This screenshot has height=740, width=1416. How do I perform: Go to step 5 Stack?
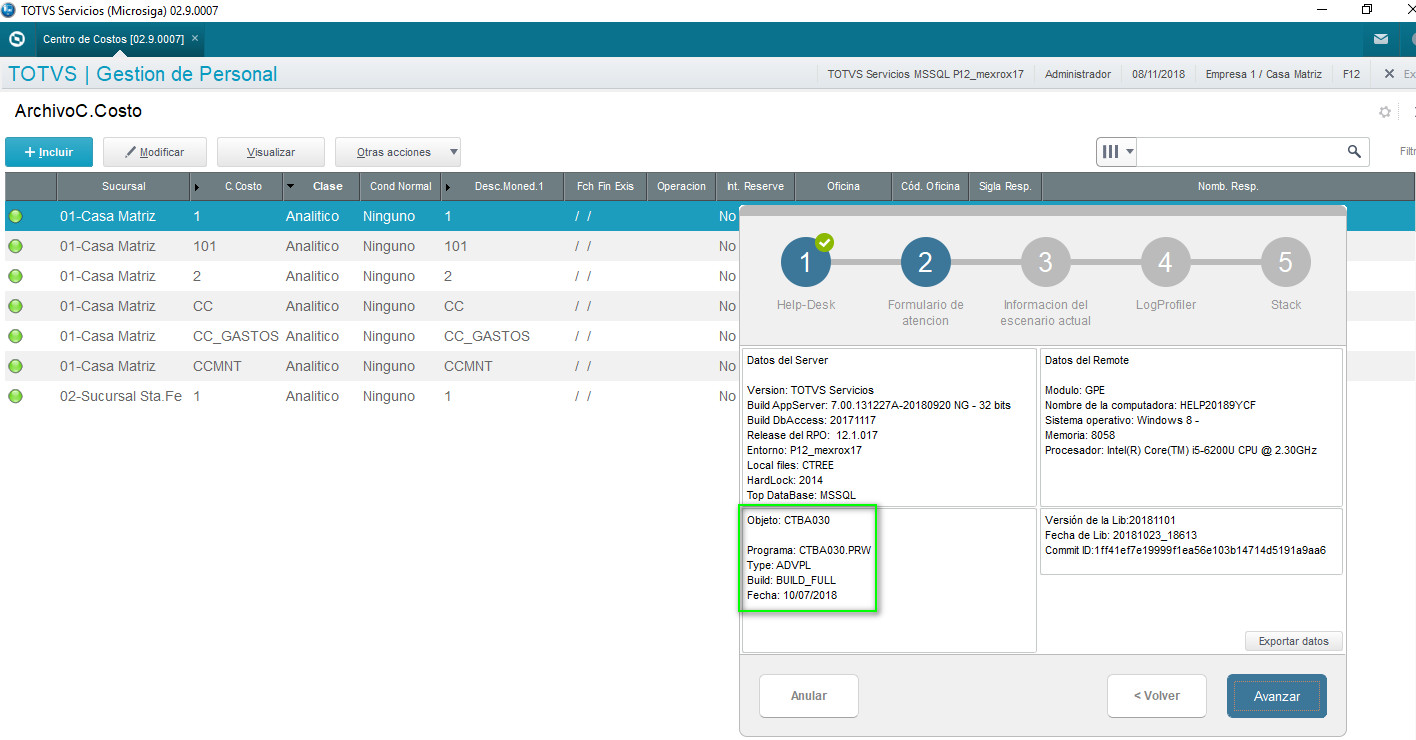click(1285, 262)
